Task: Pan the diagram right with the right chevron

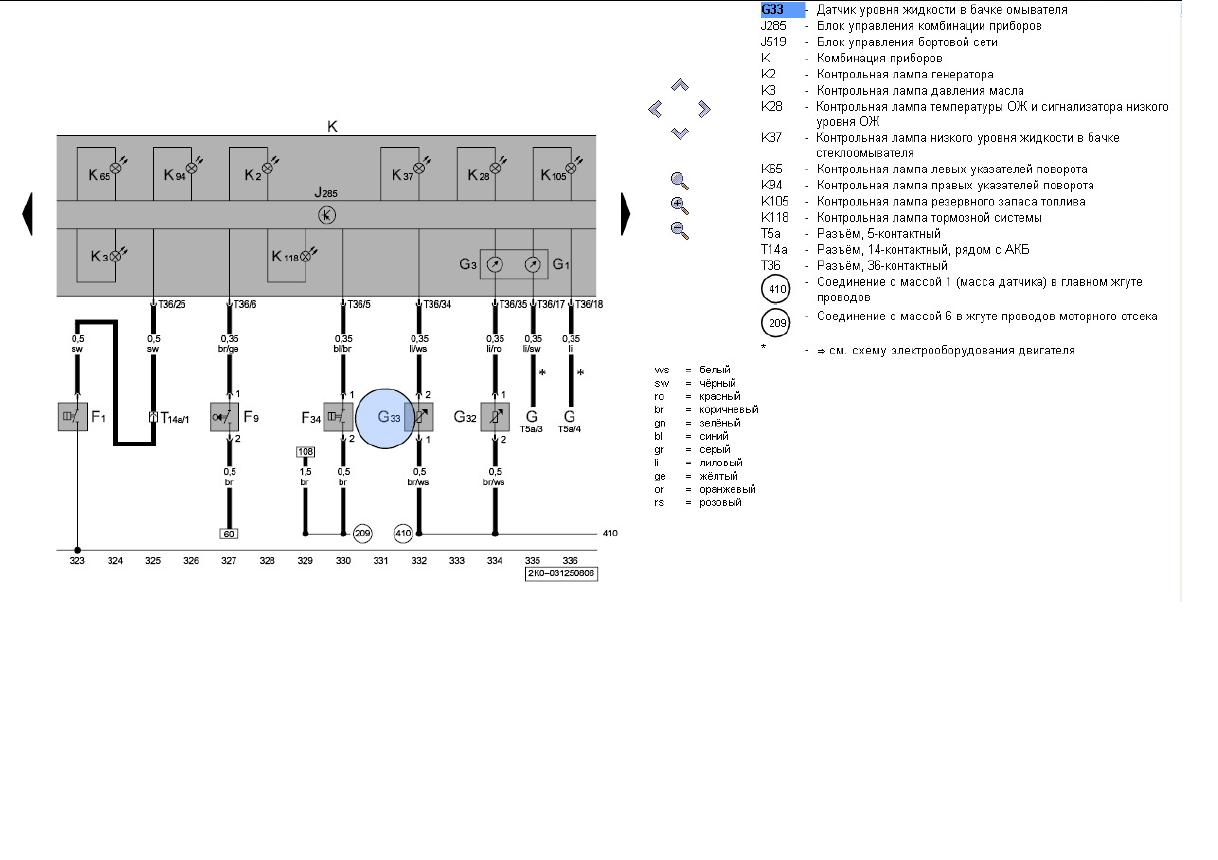Action: [x=703, y=109]
